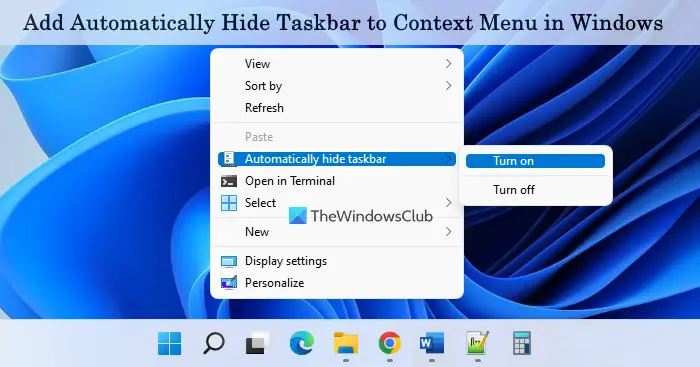Click the Display settings monitor icon
700x367 pixels.
point(229,261)
